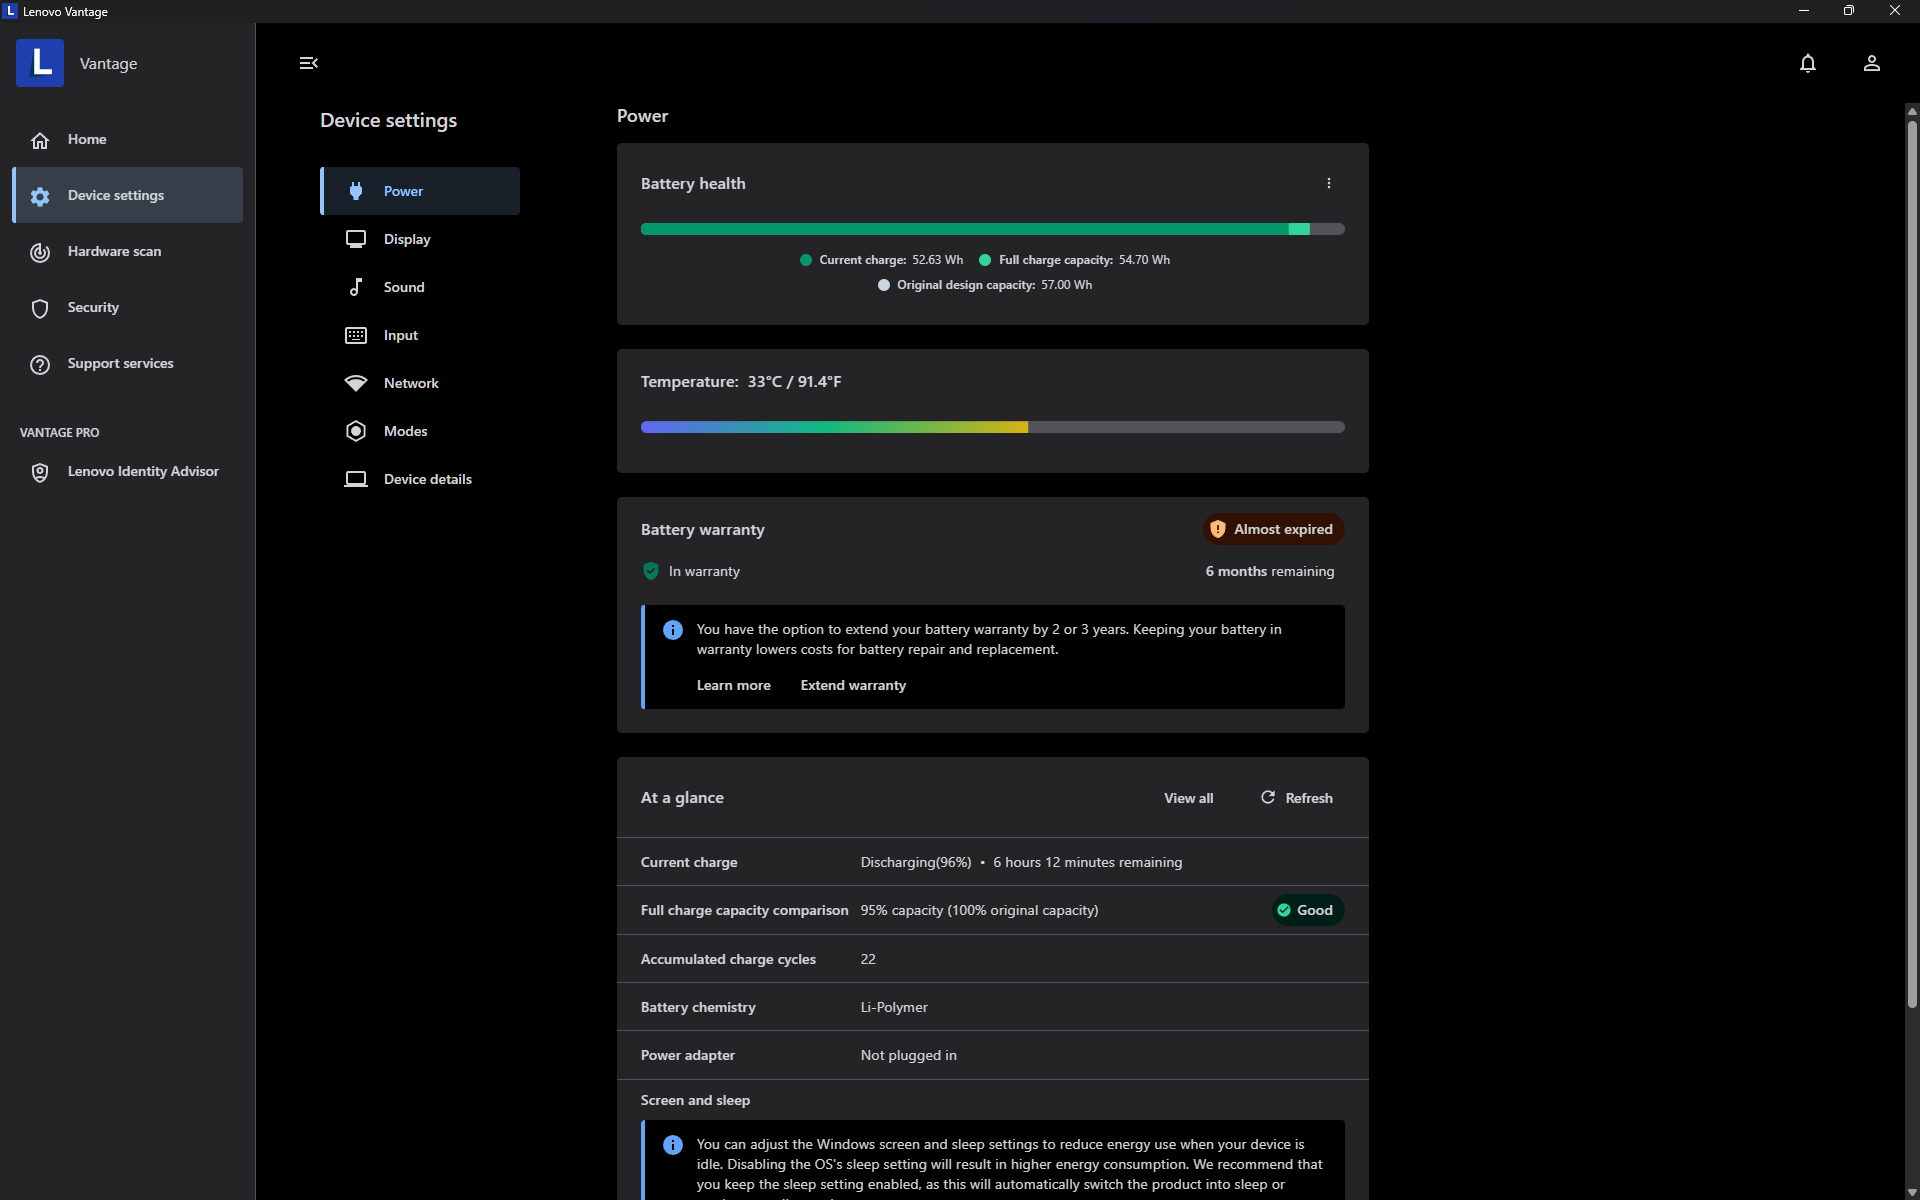Click the Device settings gear icon
Image resolution: width=1920 pixels, height=1200 pixels.
[40, 196]
